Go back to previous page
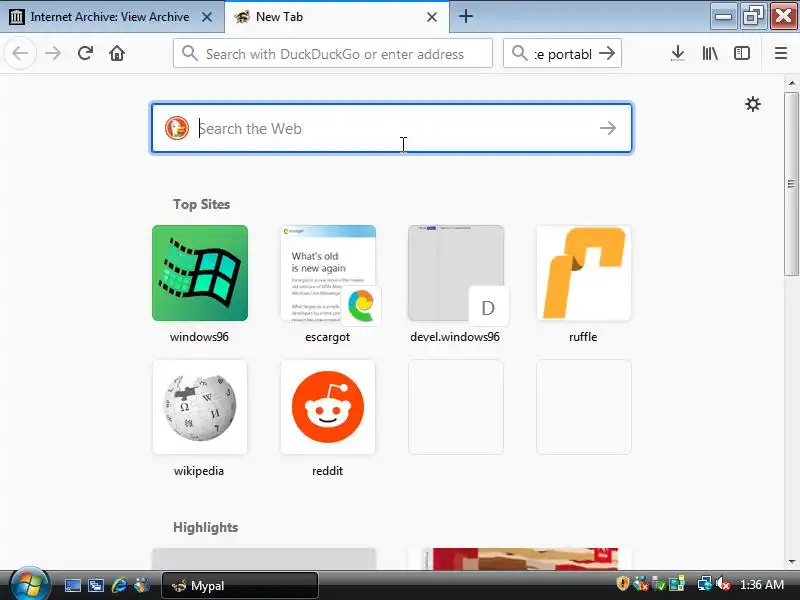The width and height of the screenshot is (800, 600). coord(20,53)
